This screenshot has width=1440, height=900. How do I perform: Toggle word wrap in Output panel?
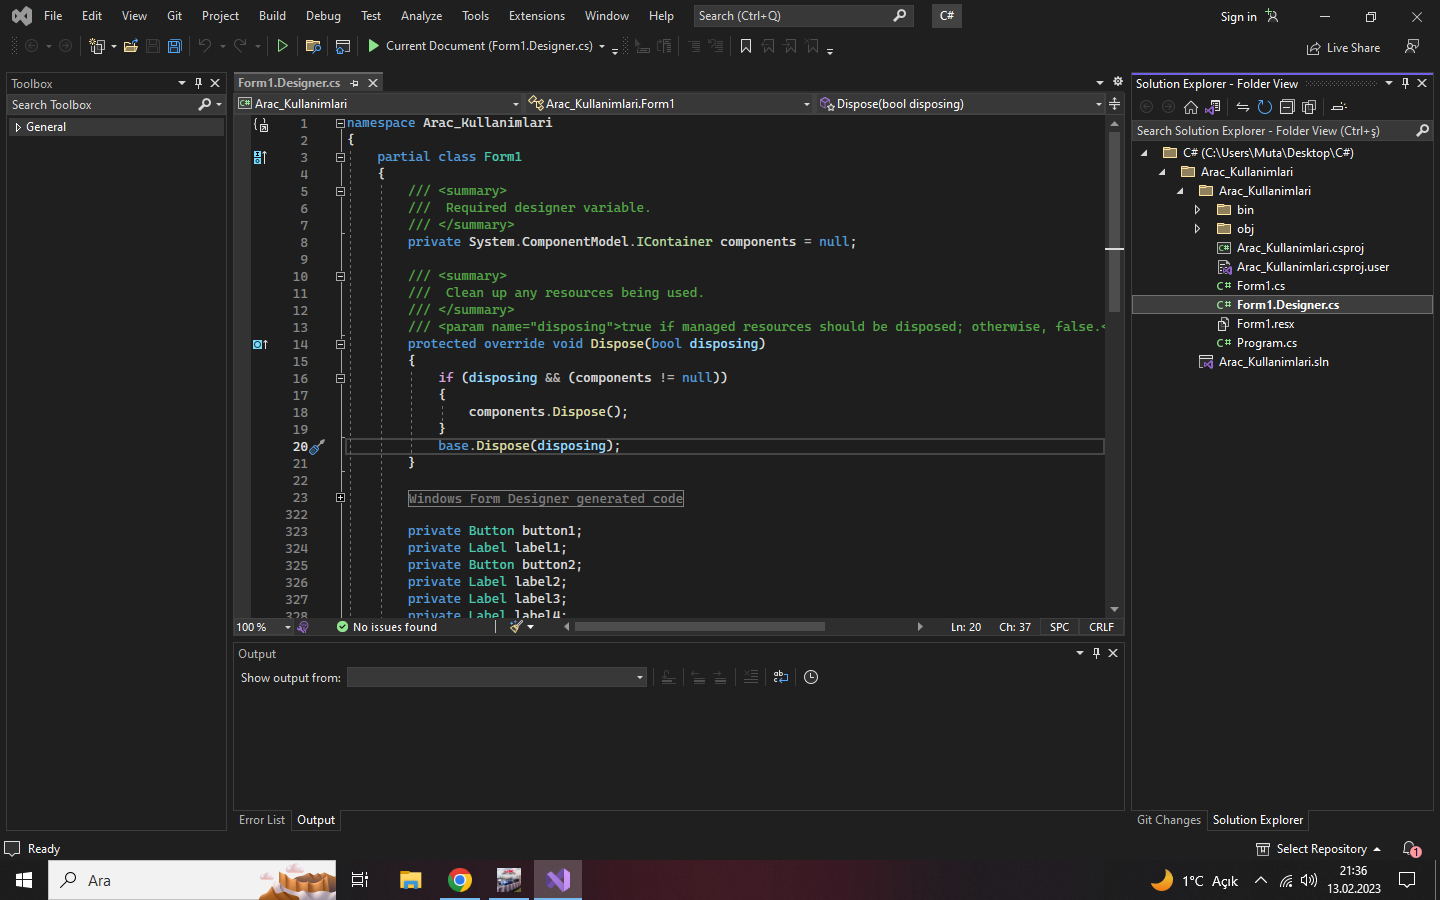pos(781,677)
